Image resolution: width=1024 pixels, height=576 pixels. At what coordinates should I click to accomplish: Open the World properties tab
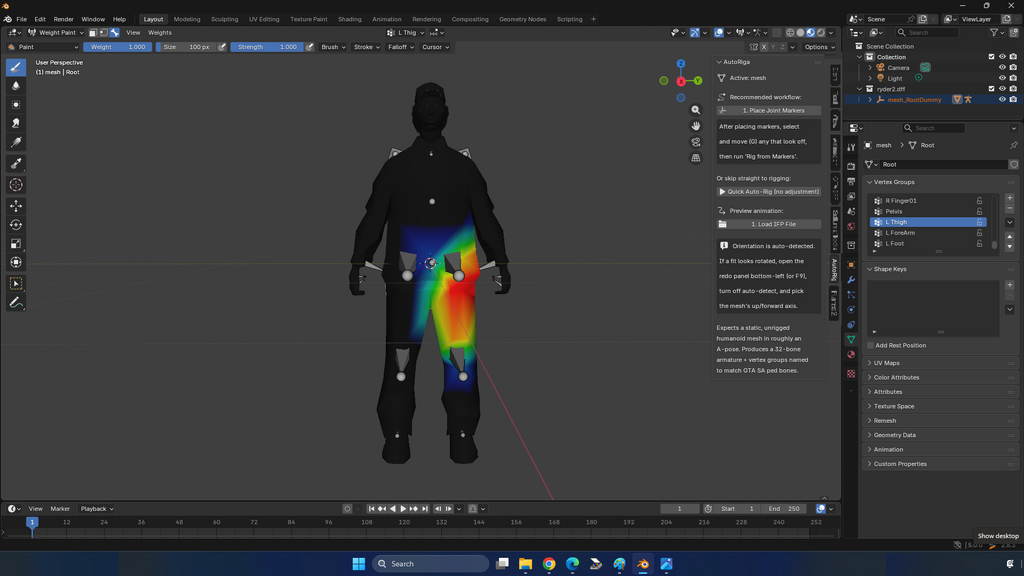(851, 227)
